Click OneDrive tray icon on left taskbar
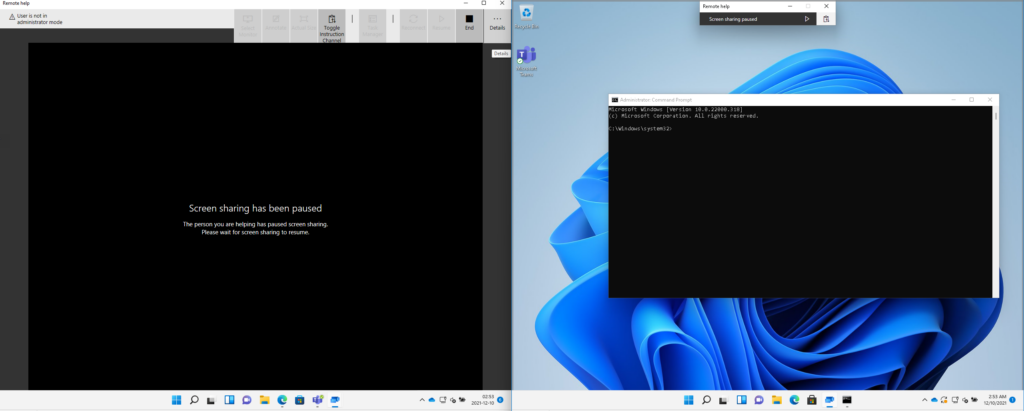Image resolution: width=1024 pixels, height=411 pixels. (x=432, y=400)
